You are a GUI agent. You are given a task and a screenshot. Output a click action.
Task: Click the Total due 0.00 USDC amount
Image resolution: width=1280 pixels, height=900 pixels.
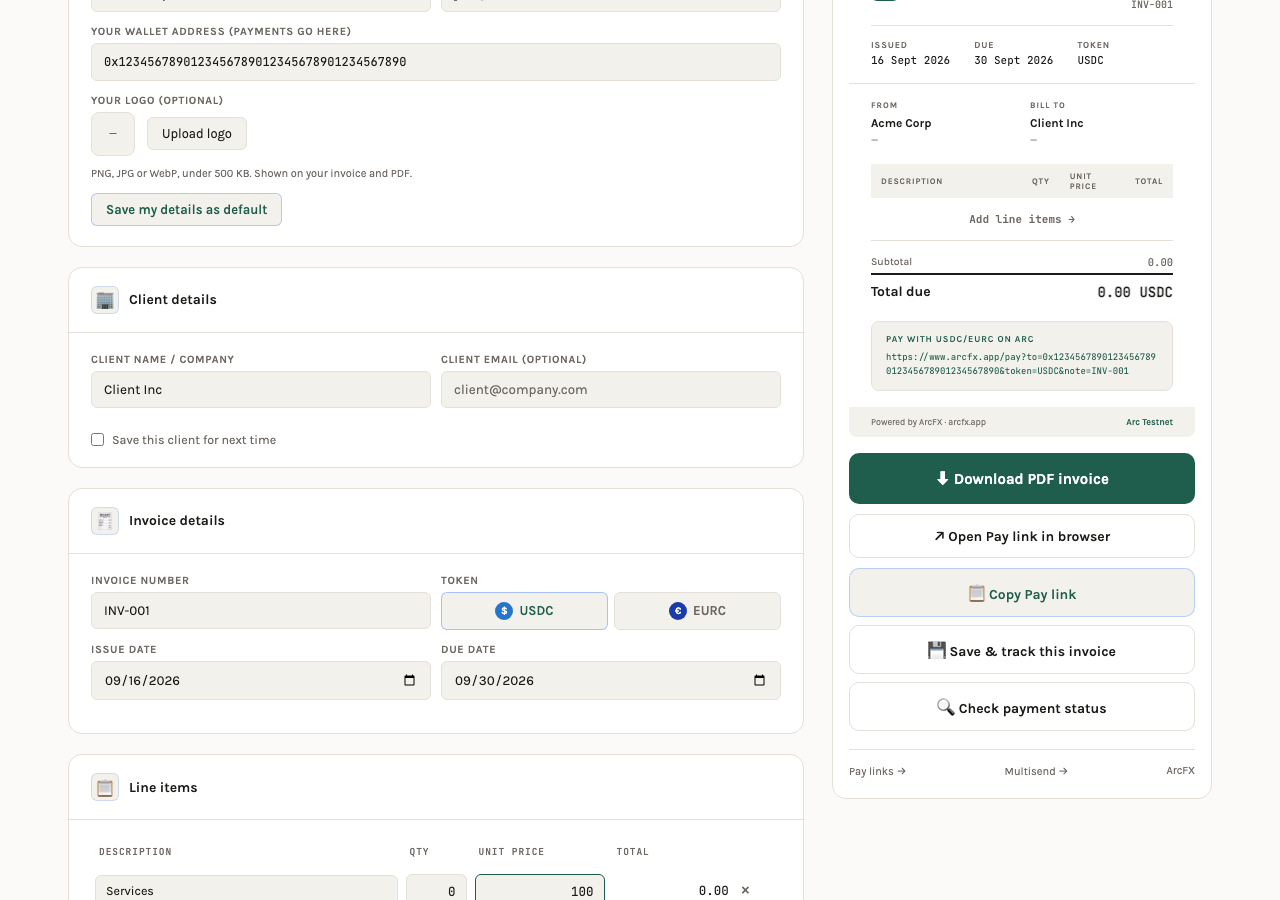tap(1135, 292)
